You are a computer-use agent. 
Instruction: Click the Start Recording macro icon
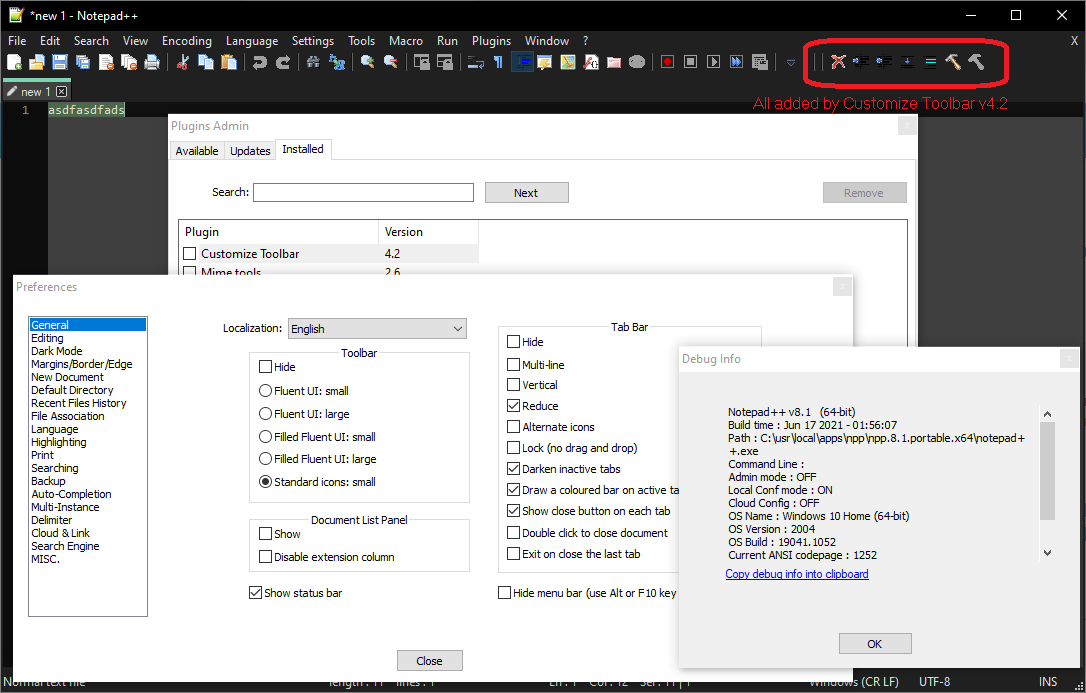[x=668, y=62]
